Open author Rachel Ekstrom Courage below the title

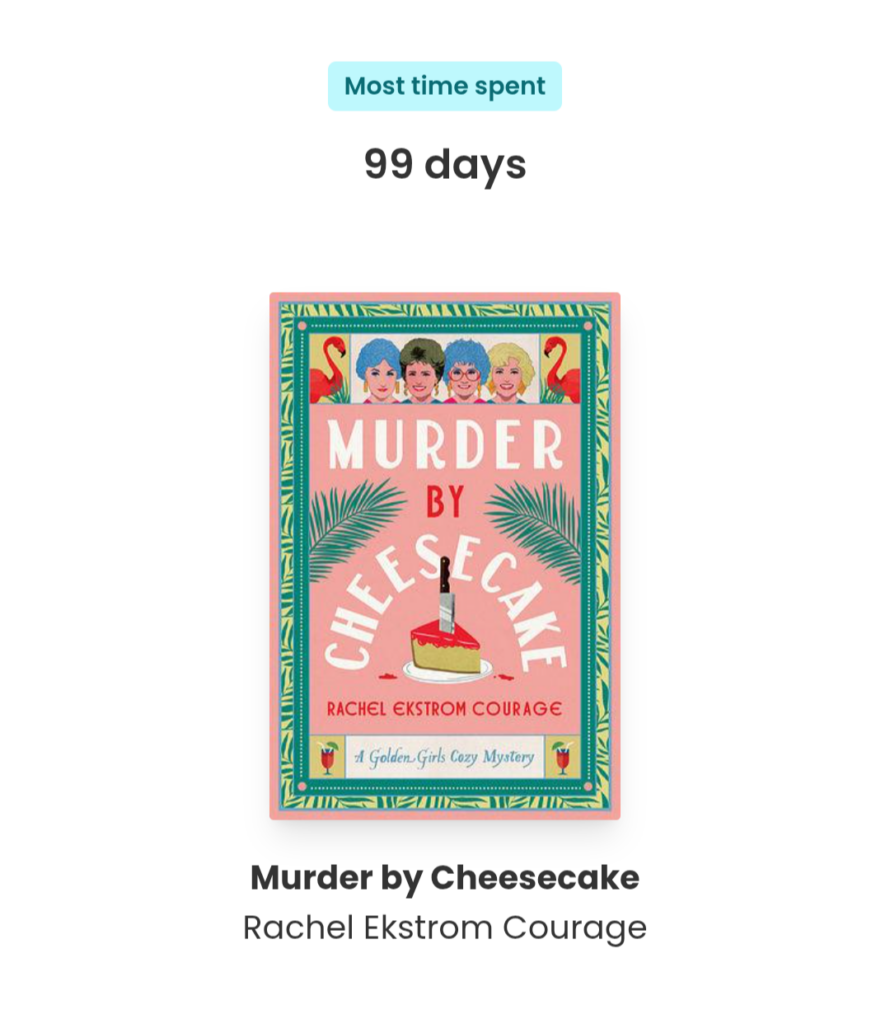pyautogui.click(x=445, y=927)
